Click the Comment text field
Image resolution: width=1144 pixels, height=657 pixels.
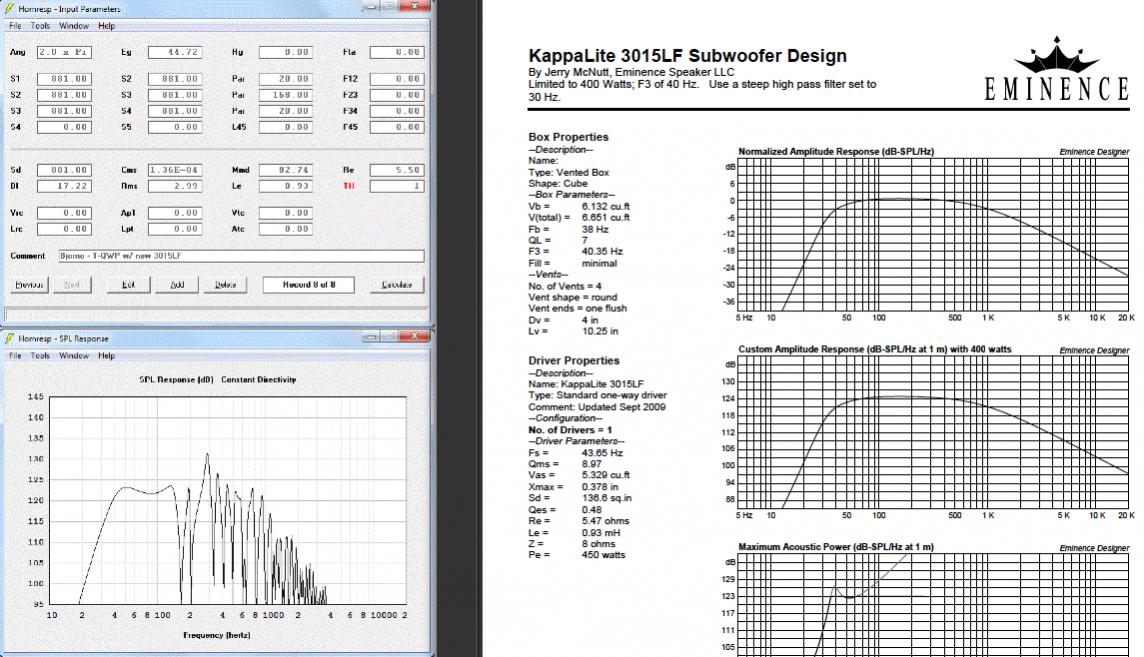(x=239, y=256)
